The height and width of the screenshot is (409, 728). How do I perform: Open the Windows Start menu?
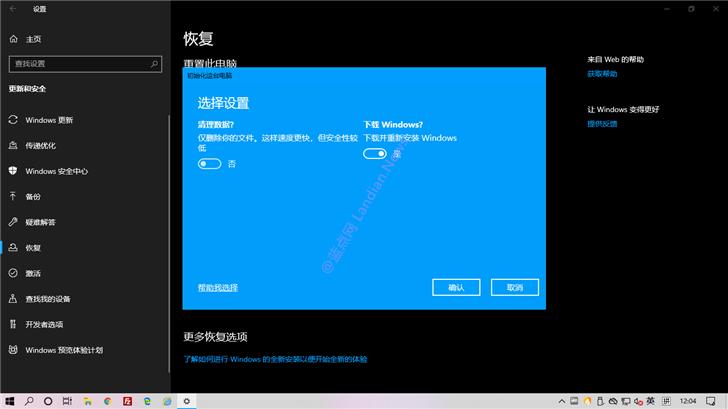(x=10, y=401)
